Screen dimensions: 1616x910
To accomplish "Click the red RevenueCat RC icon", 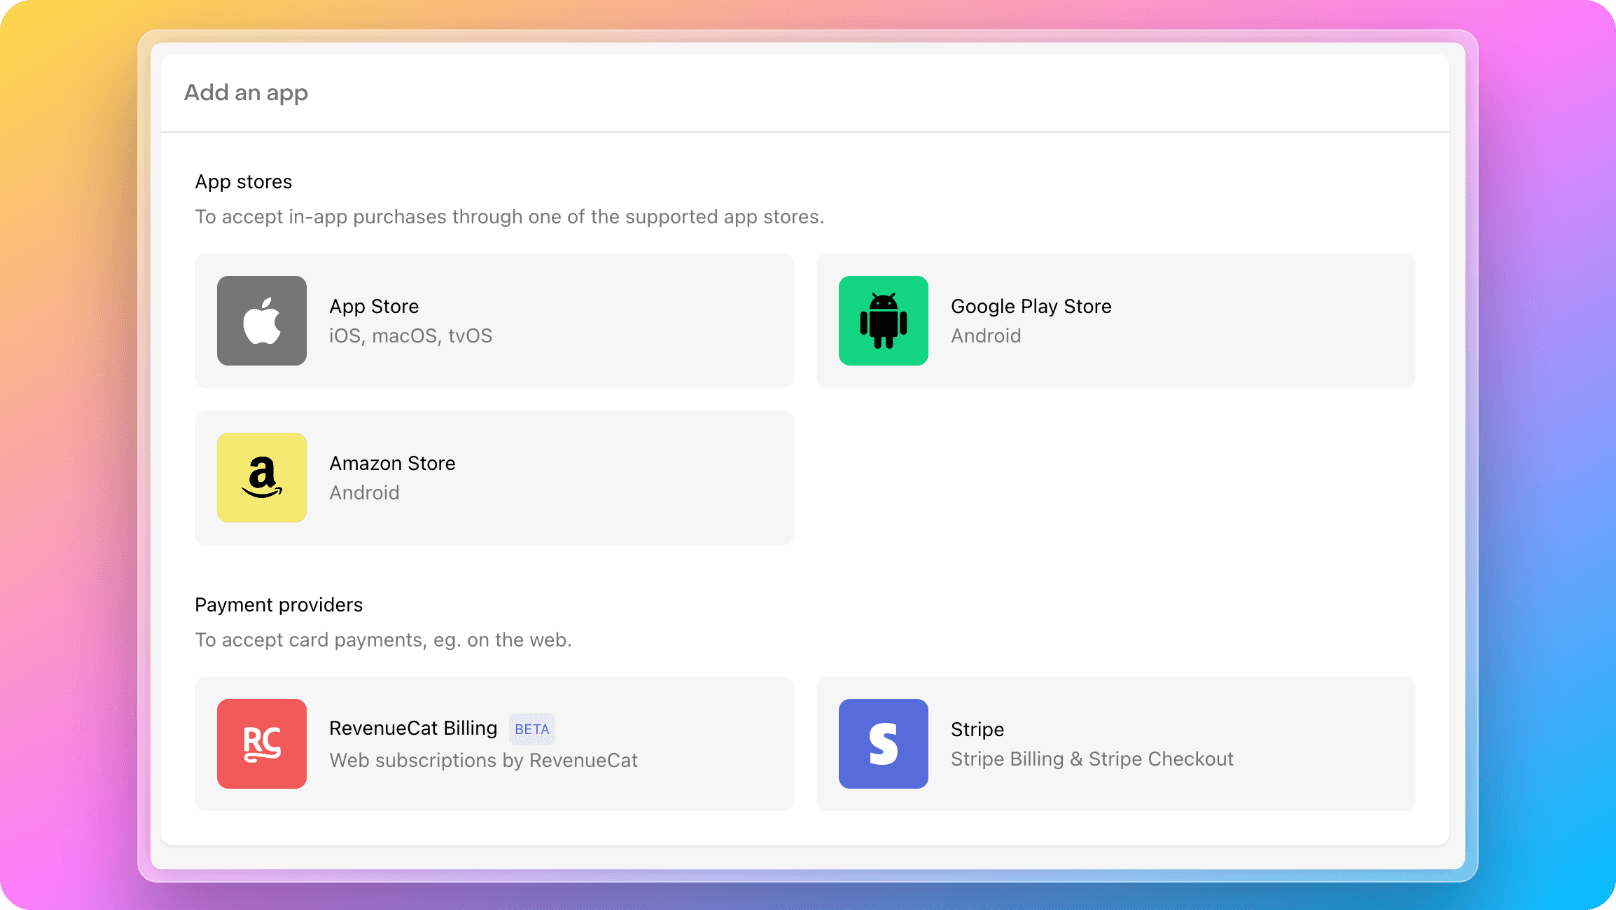I will point(262,744).
